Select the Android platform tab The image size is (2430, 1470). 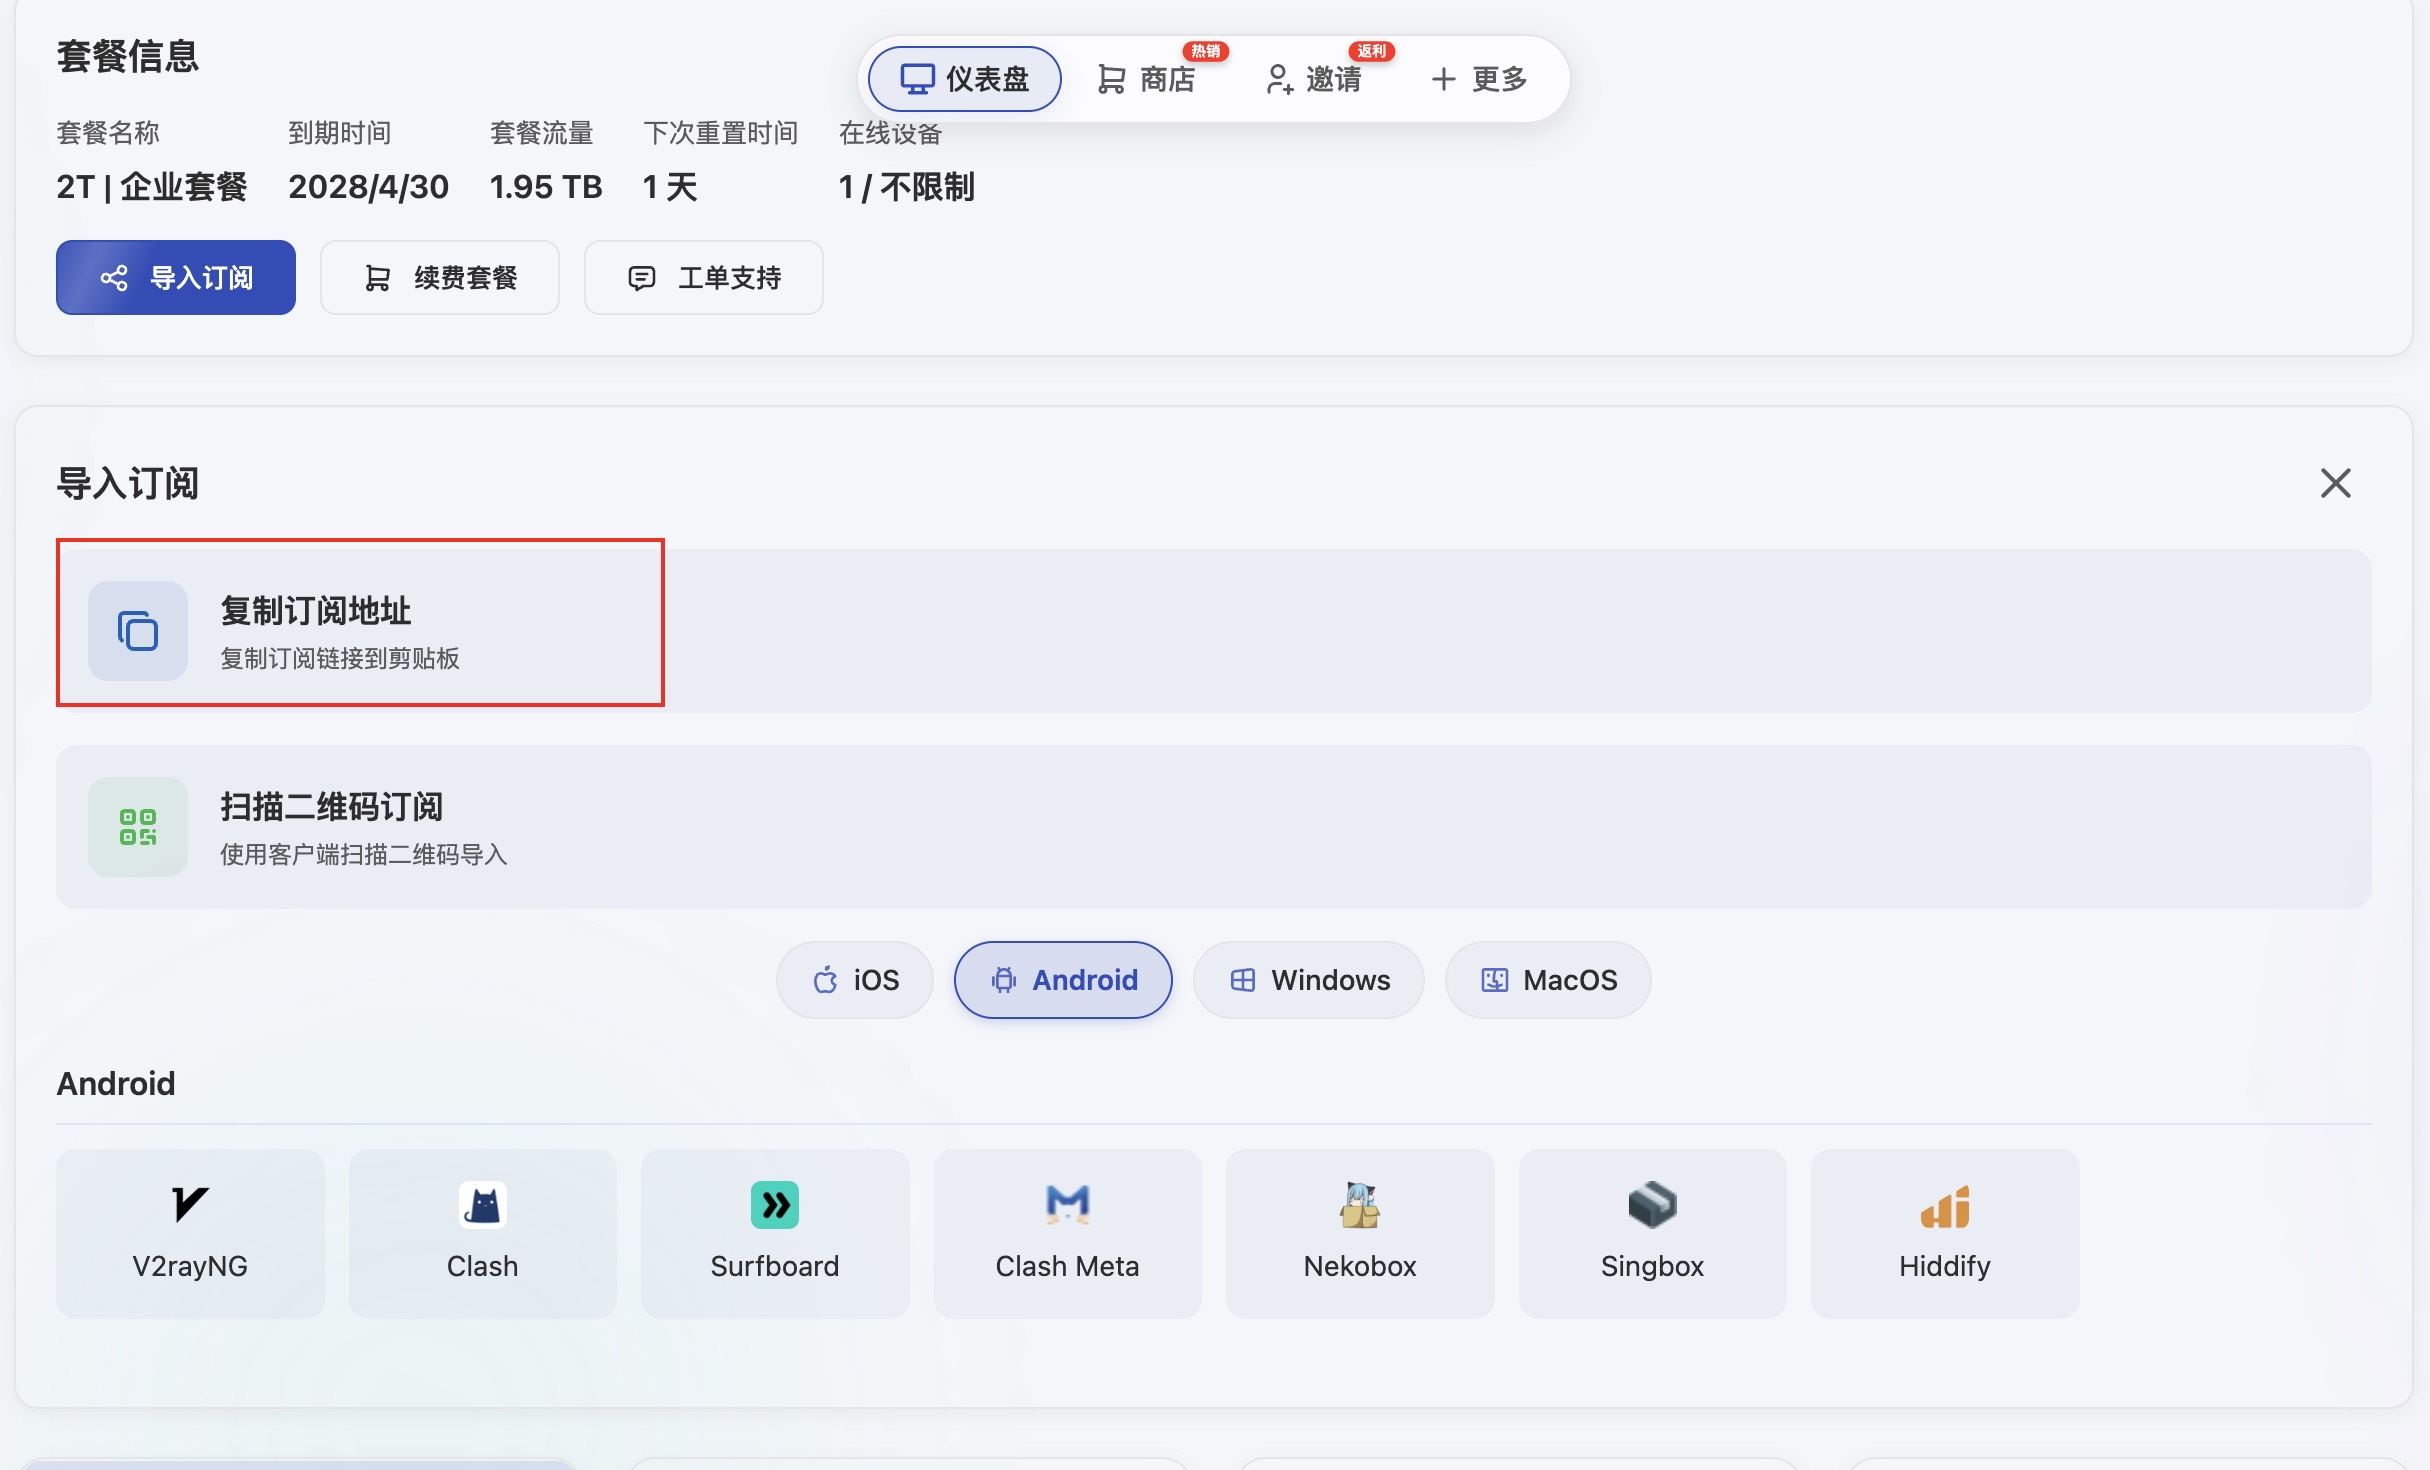[x=1063, y=980]
